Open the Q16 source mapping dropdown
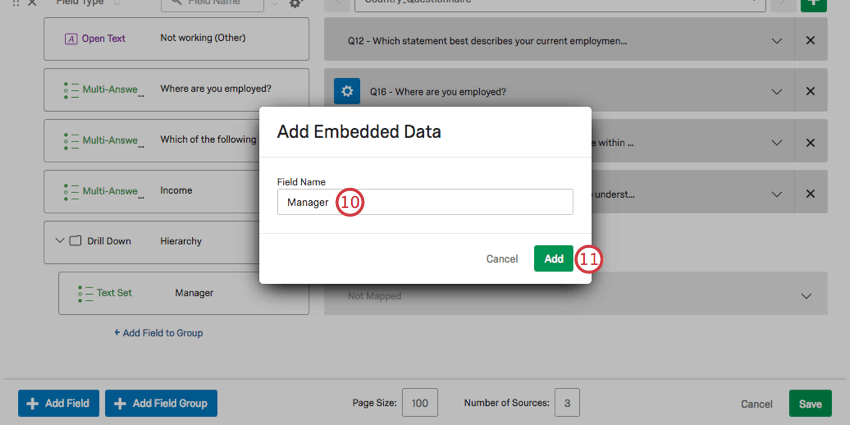850x425 pixels. (777, 92)
